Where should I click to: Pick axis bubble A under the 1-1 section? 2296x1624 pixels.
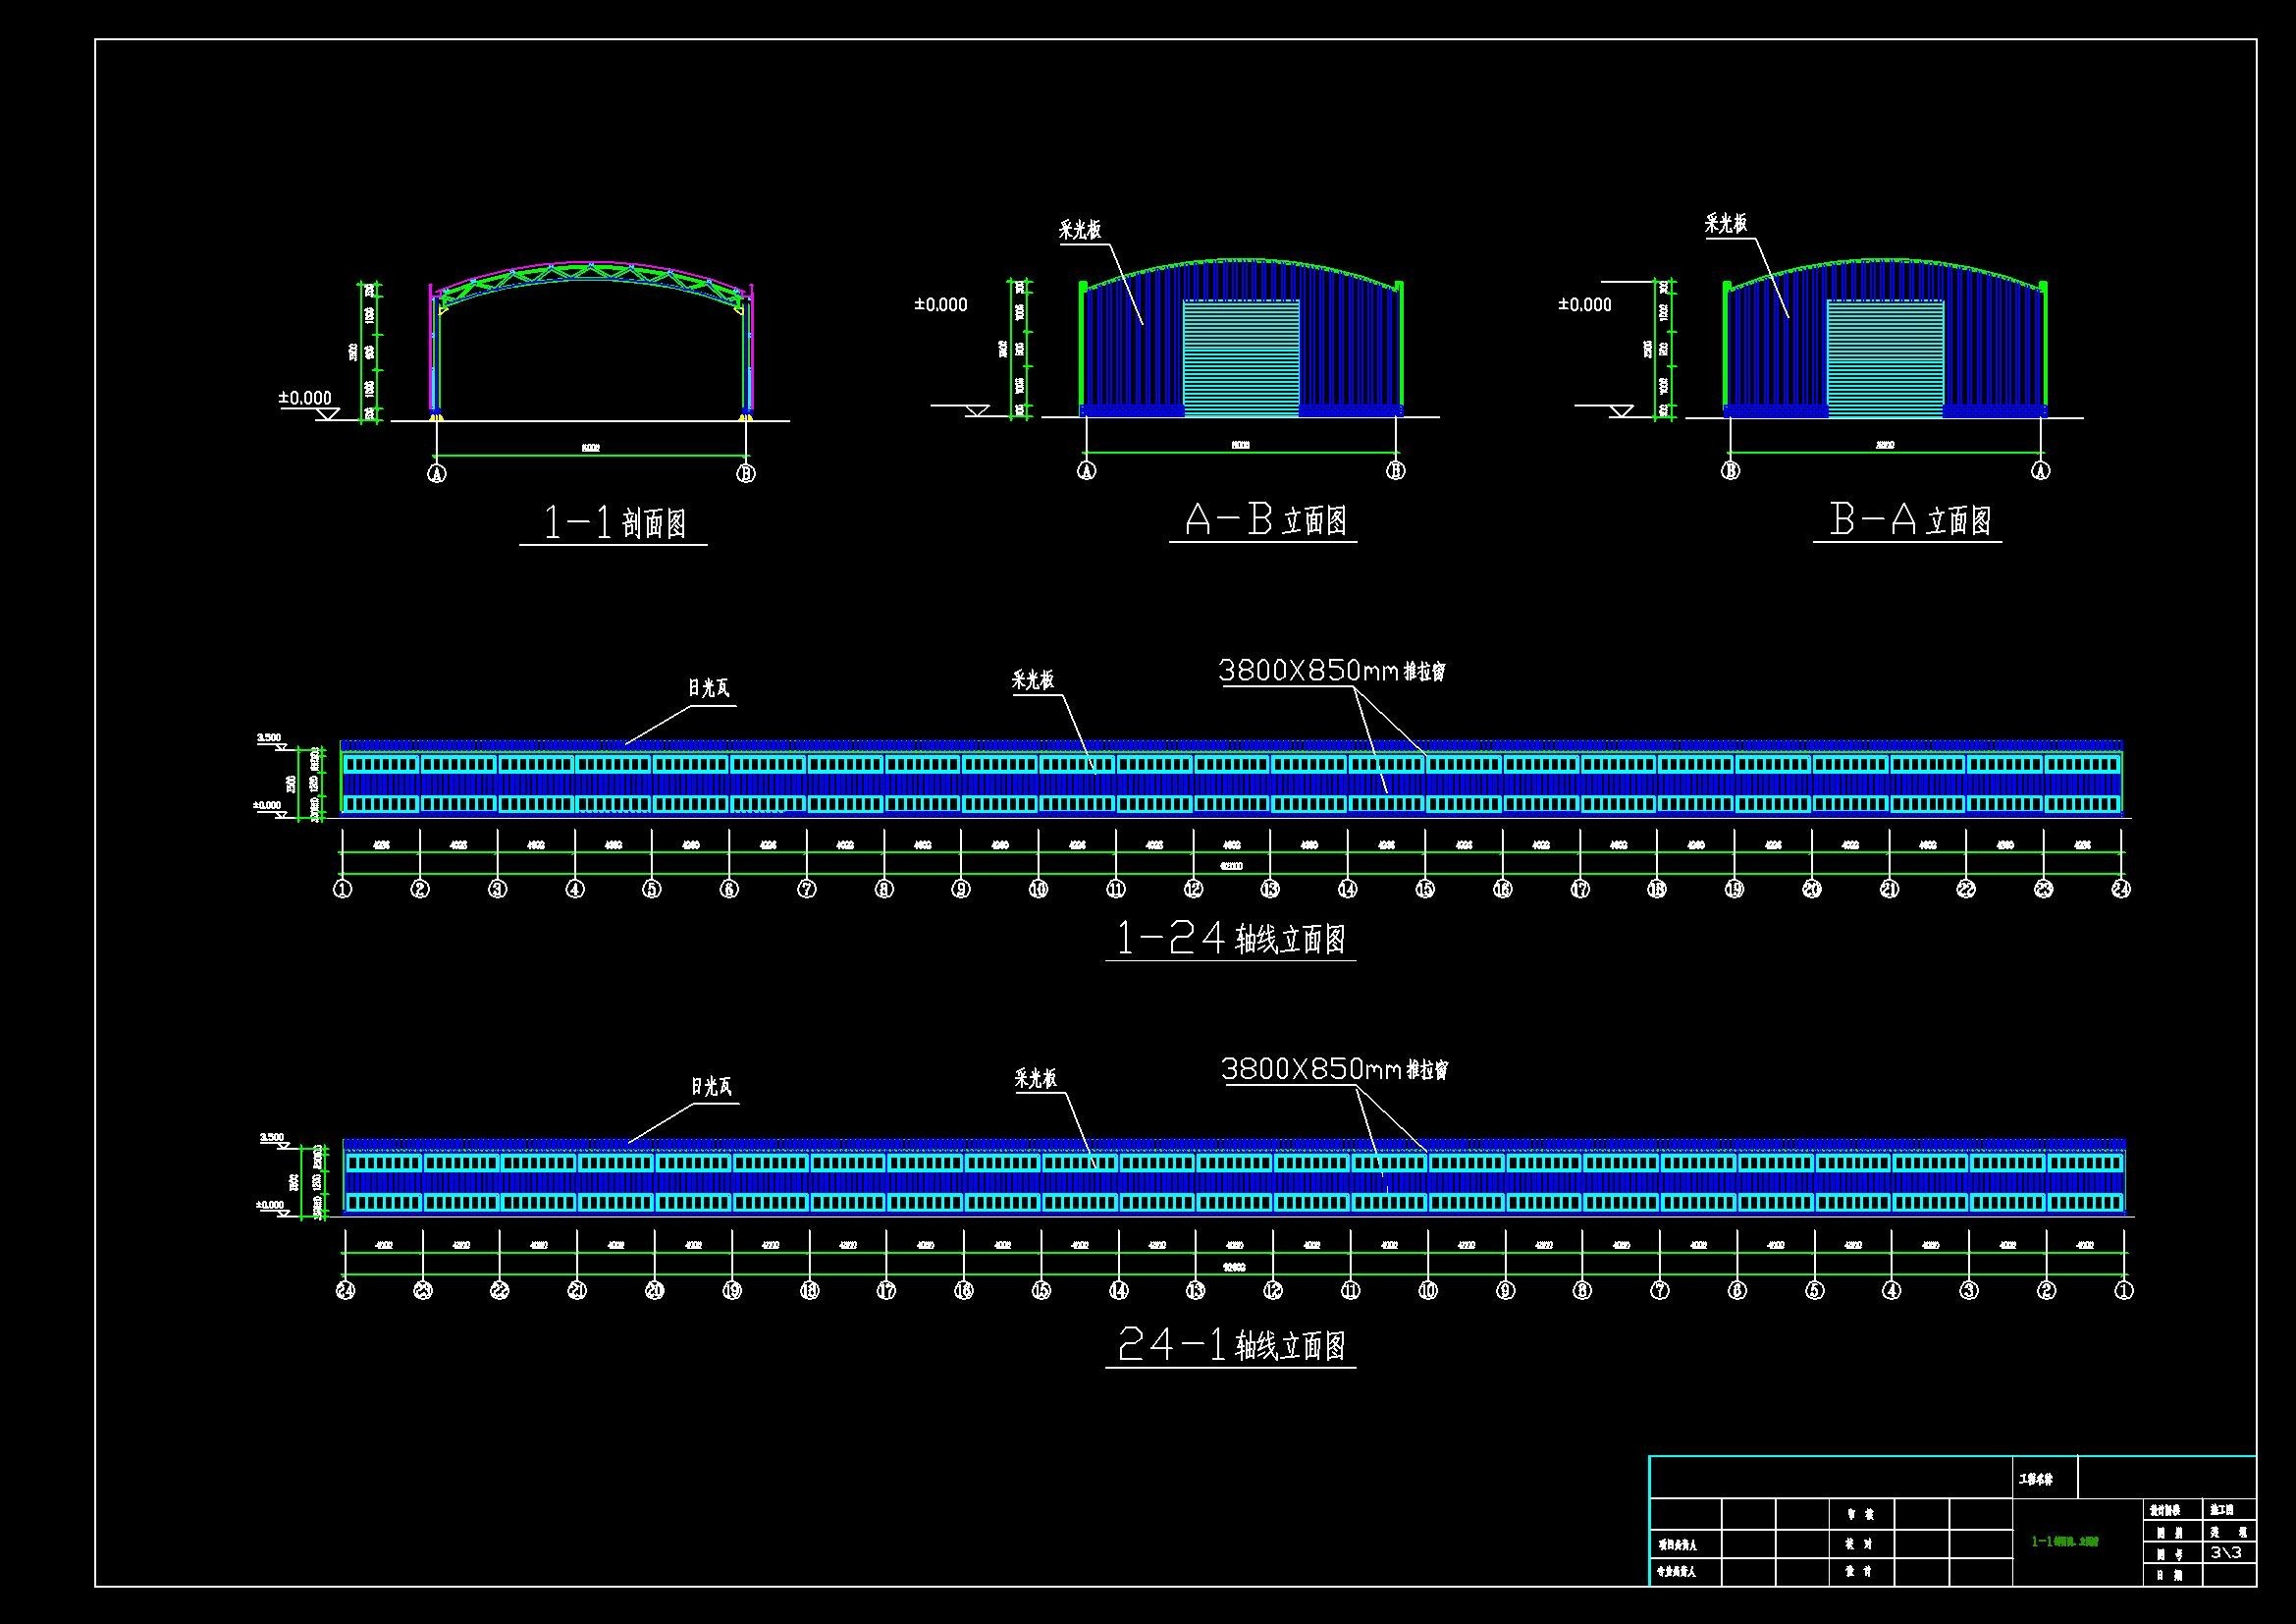click(x=436, y=474)
